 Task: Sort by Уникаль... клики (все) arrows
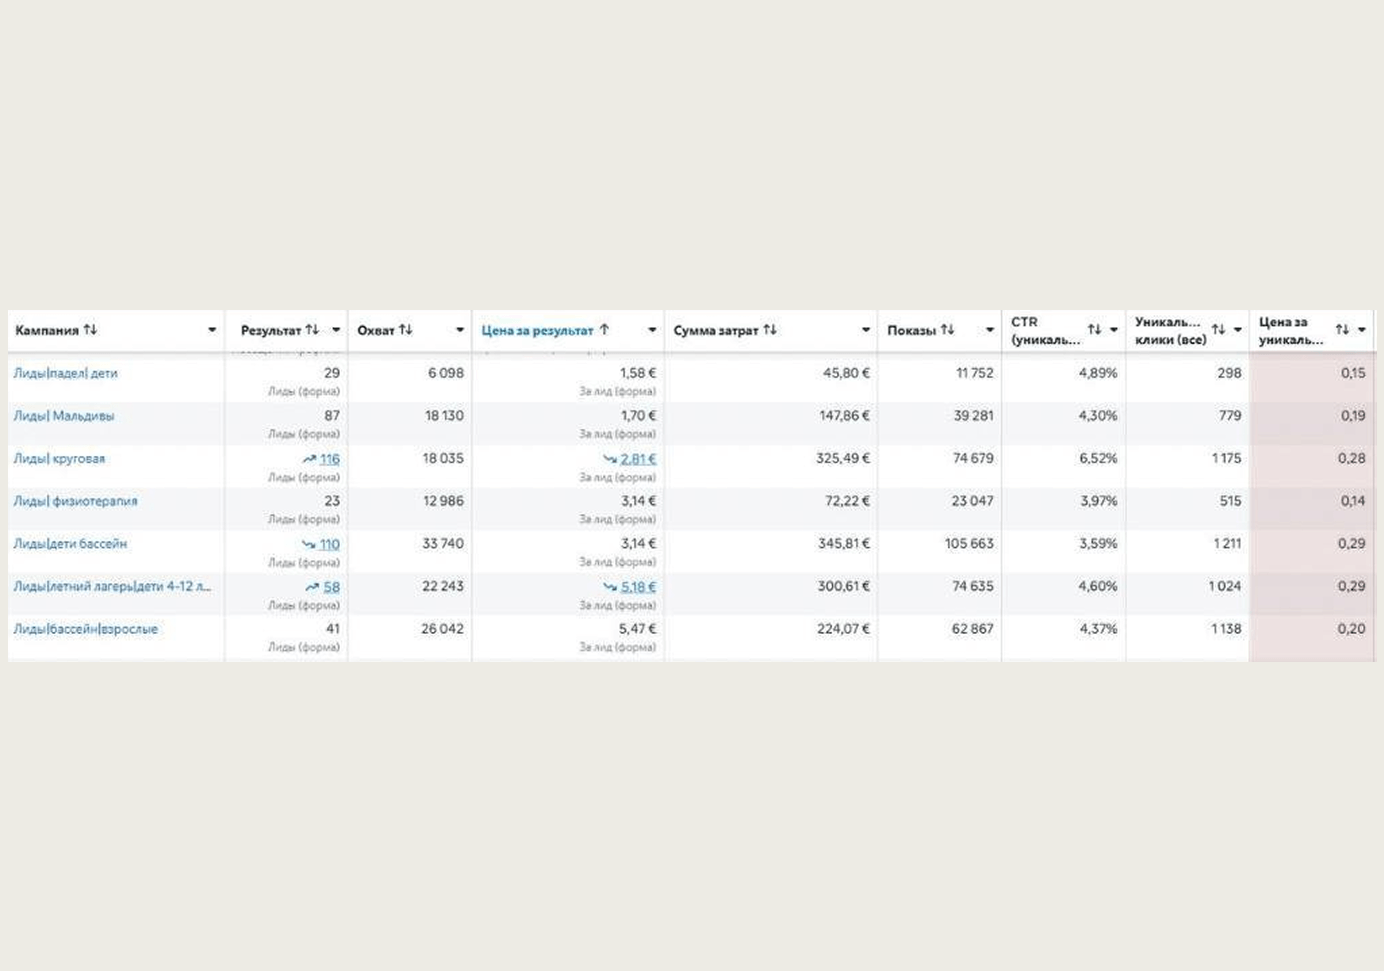coord(1218,330)
